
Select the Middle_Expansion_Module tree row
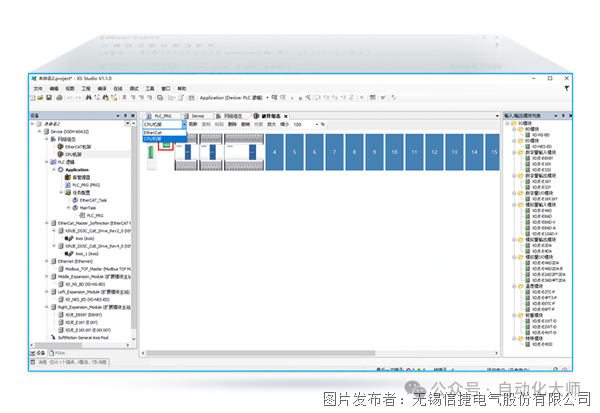click(x=91, y=276)
